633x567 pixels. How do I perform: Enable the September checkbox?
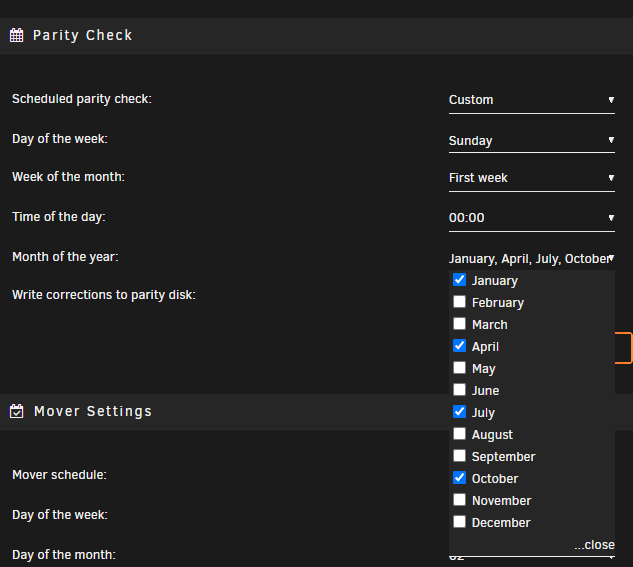coord(459,456)
